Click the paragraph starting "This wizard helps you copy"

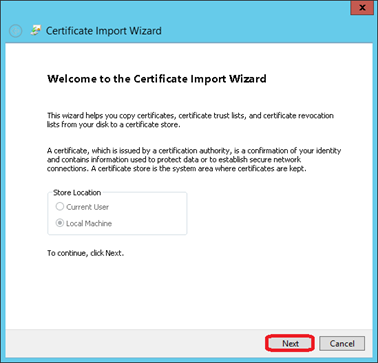[x=190, y=120]
